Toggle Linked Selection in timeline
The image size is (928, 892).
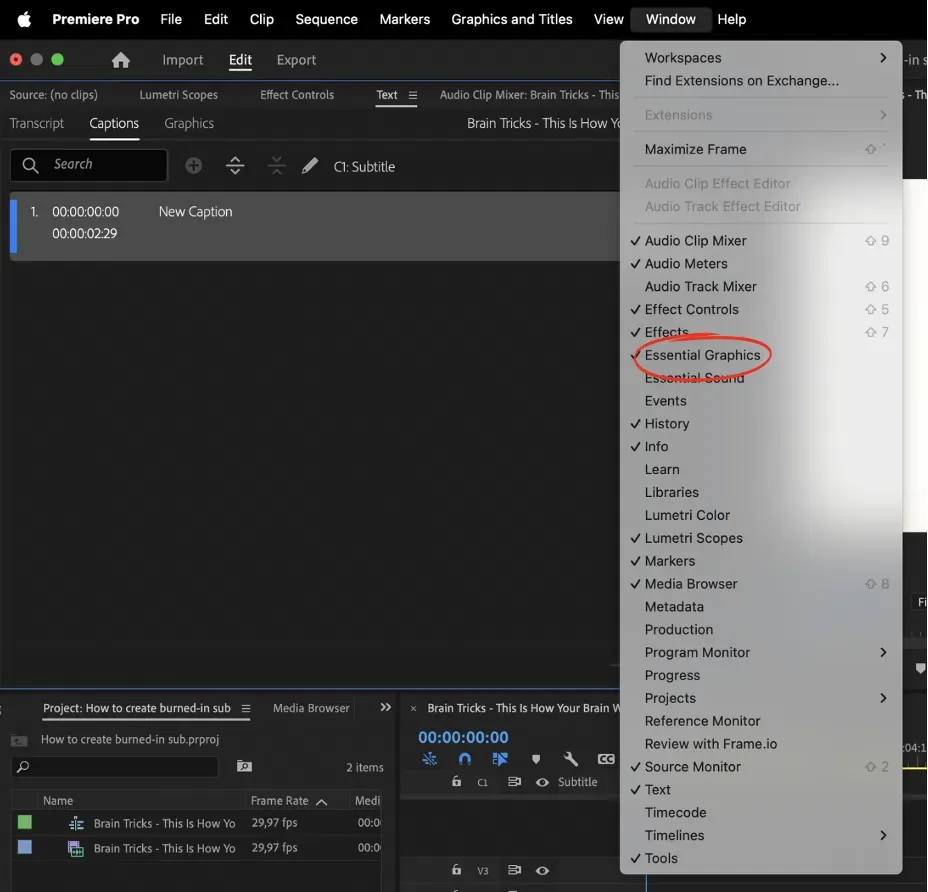500,759
